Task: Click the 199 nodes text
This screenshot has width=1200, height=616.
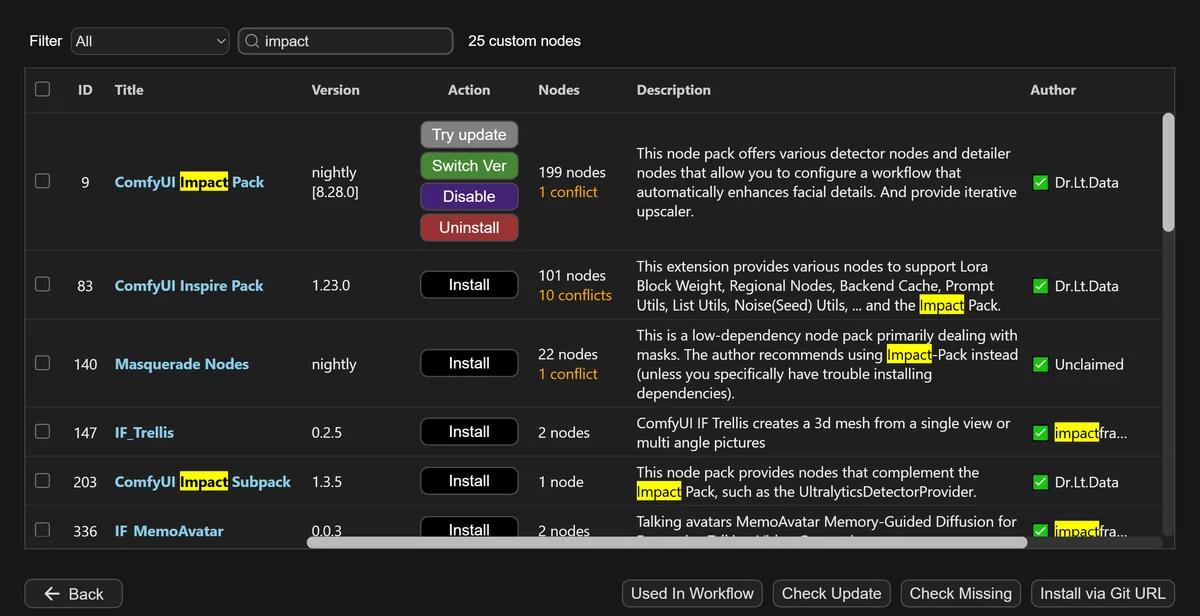Action: point(572,173)
